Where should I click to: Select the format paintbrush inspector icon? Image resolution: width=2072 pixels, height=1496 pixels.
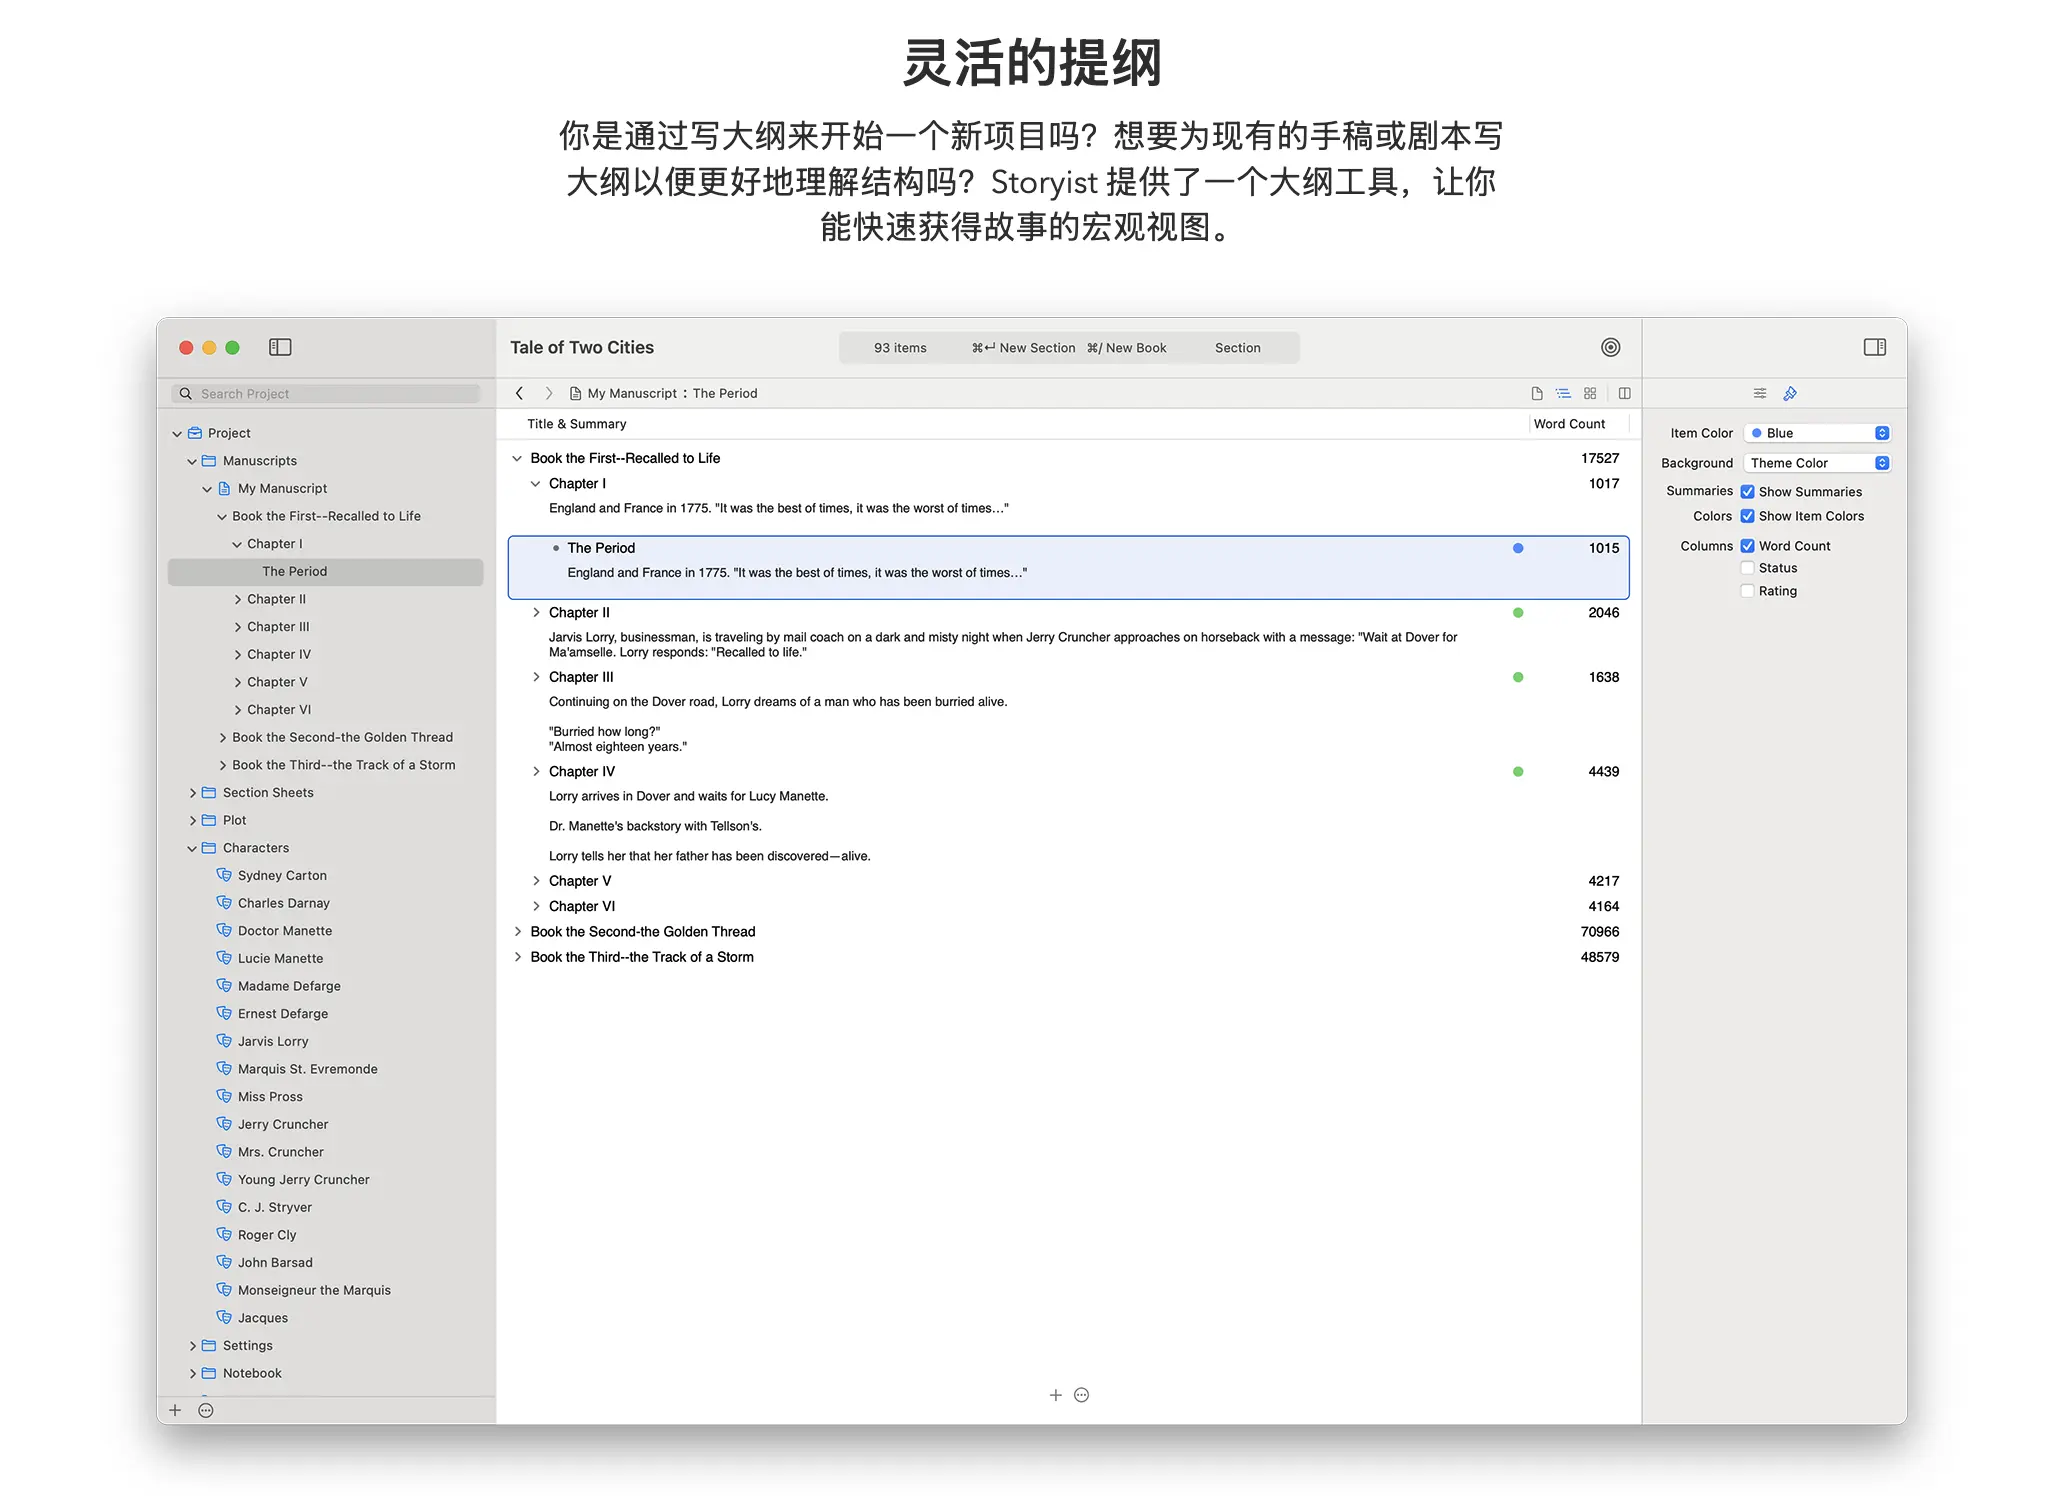click(x=1790, y=393)
